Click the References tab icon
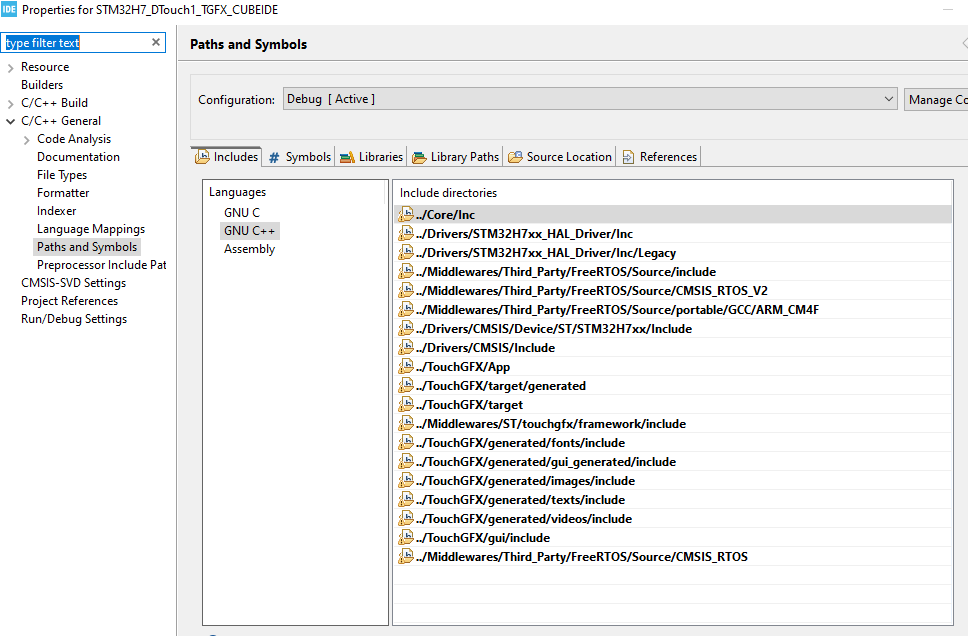The width and height of the screenshot is (968, 636). [x=628, y=157]
